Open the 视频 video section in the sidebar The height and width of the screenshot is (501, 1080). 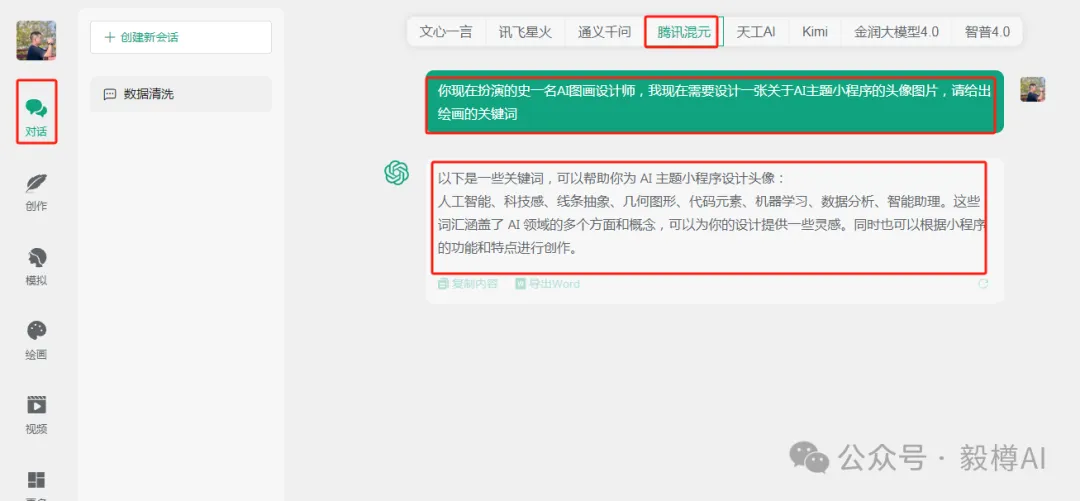37,416
